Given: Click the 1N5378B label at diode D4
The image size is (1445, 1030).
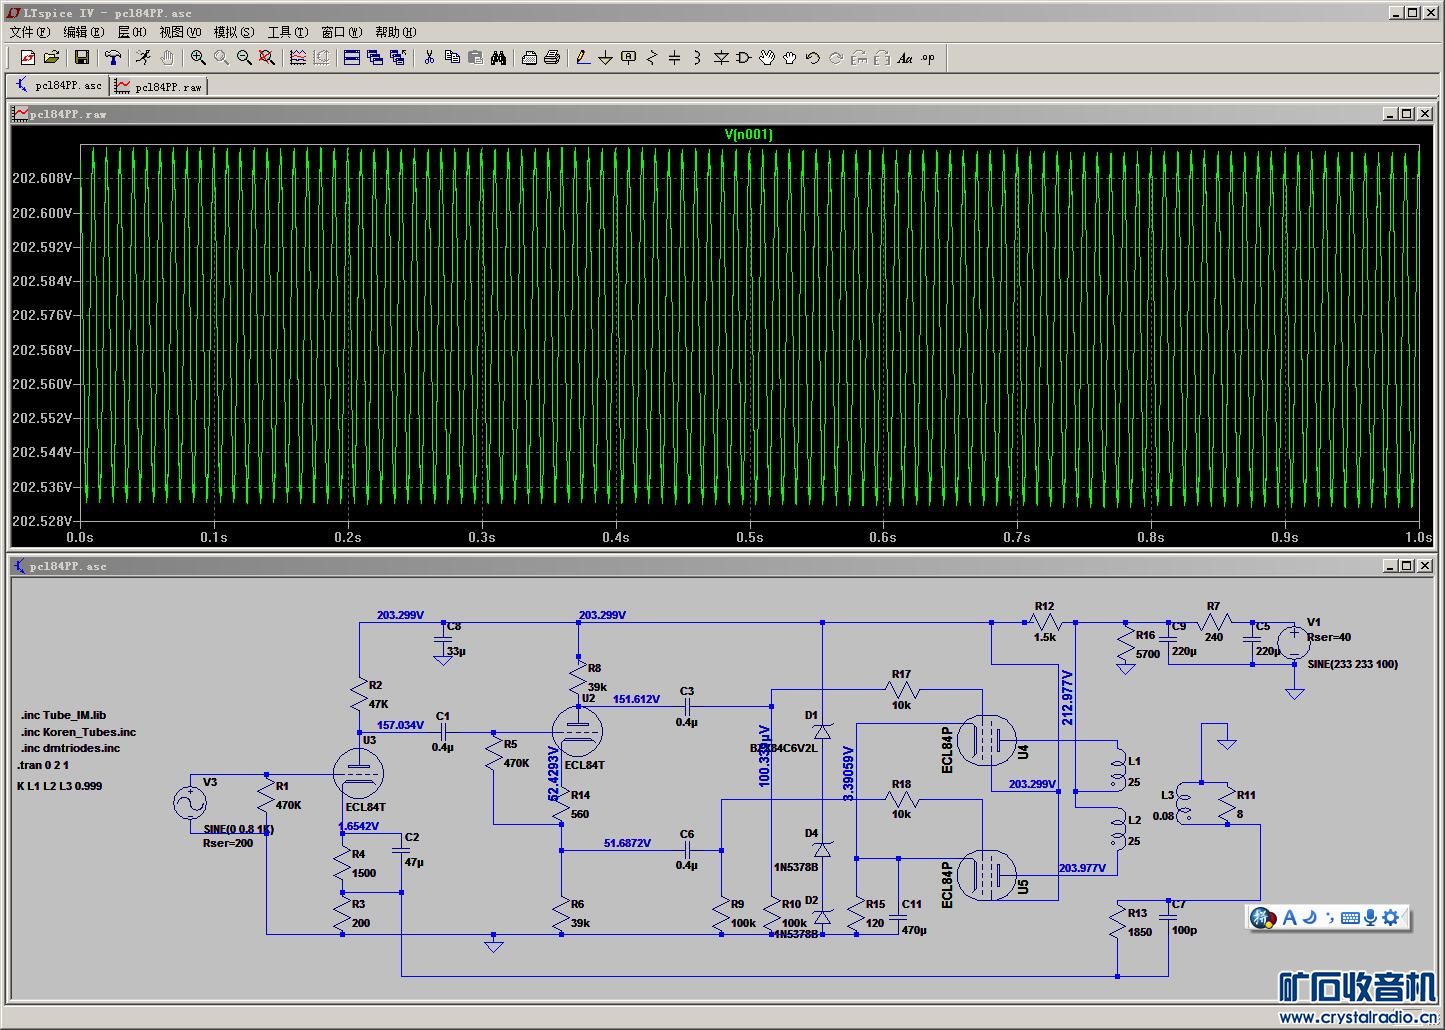Looking at the screenshot, I should click(x=796, y=867).
